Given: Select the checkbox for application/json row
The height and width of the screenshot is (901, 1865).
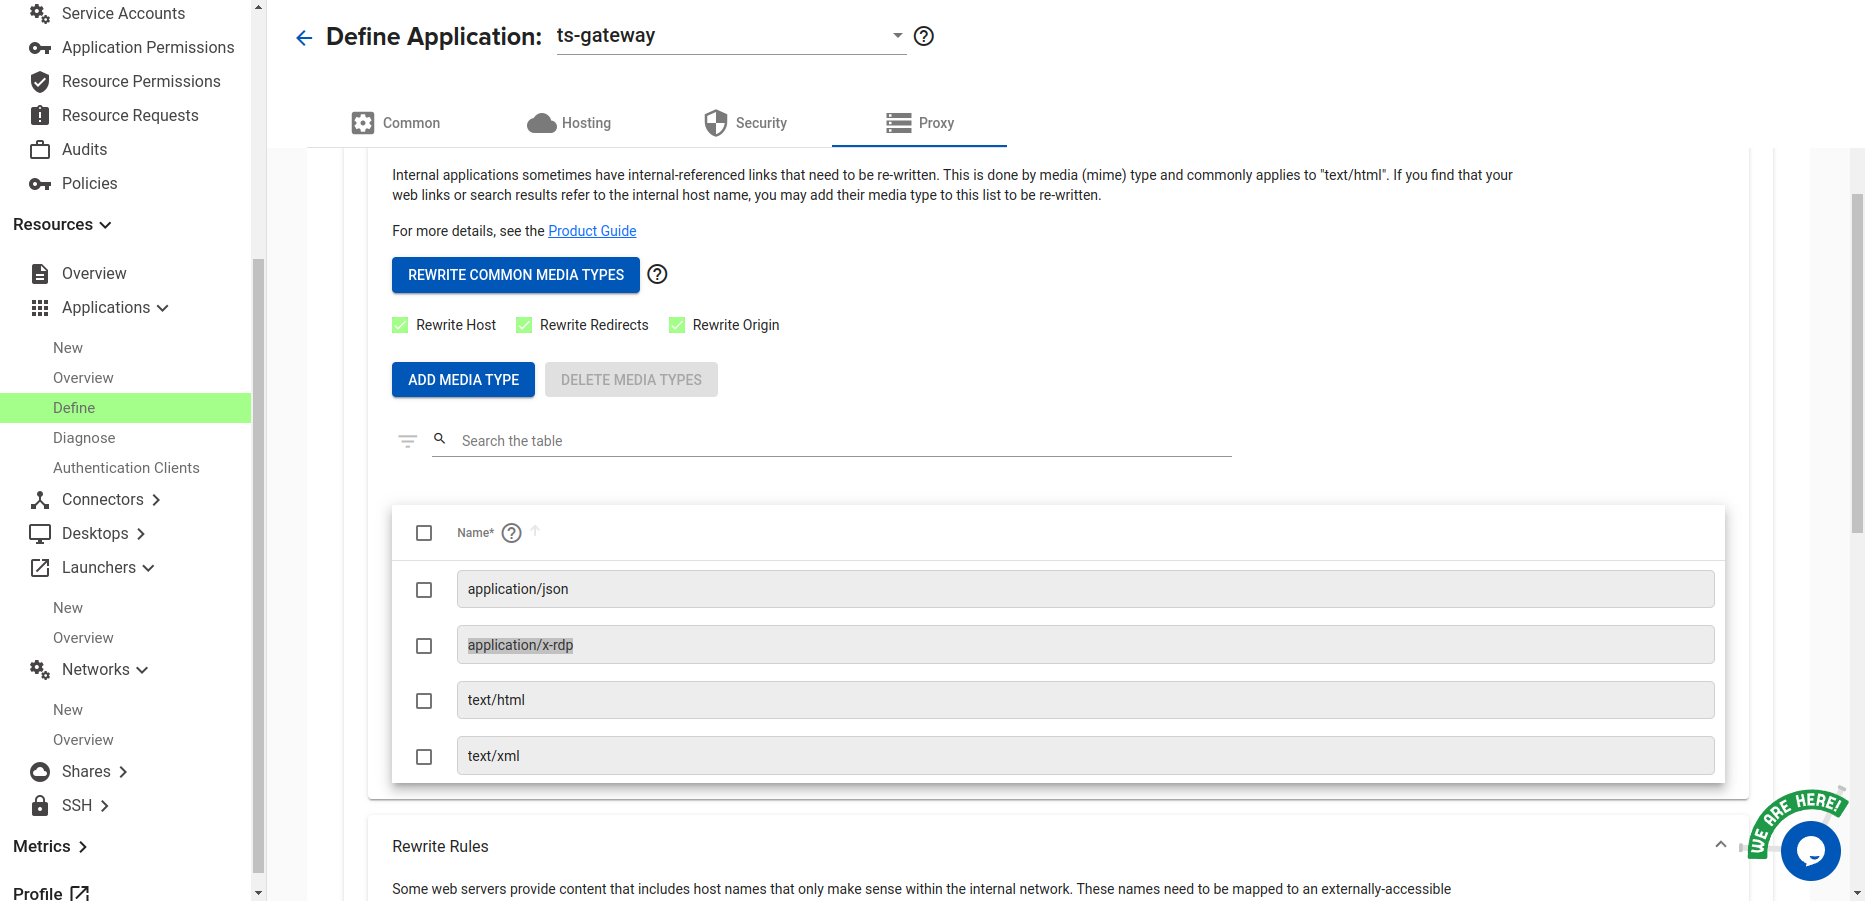Looking at the screenshot, I should (424, 590).
